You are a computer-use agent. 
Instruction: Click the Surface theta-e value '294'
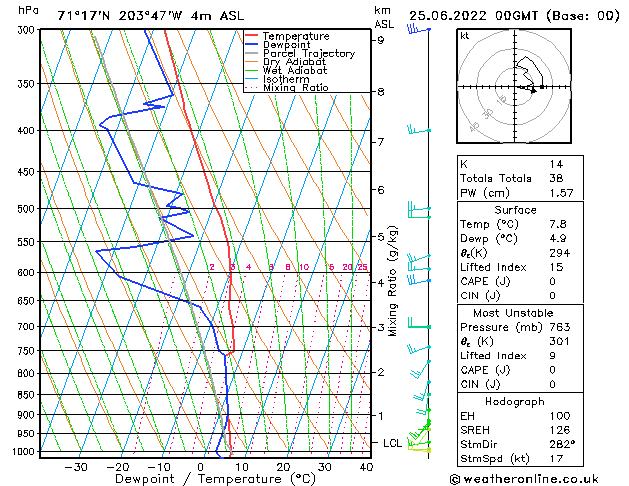point(560,253)
